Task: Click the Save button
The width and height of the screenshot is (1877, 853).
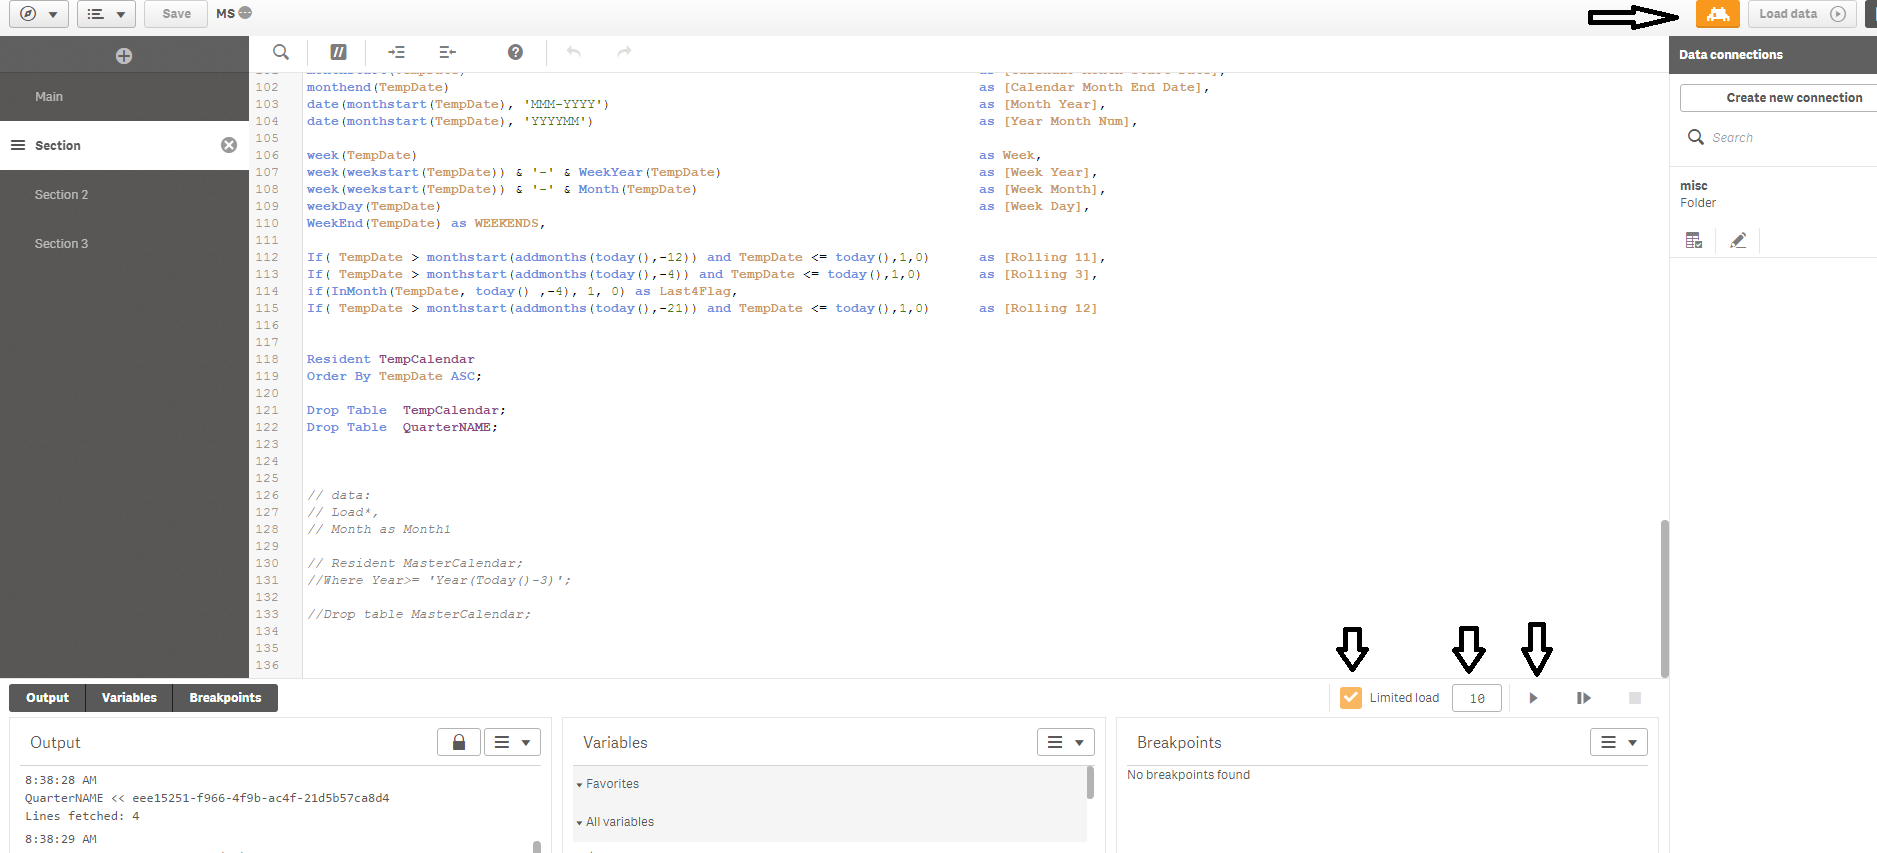Action: point(176,14)
